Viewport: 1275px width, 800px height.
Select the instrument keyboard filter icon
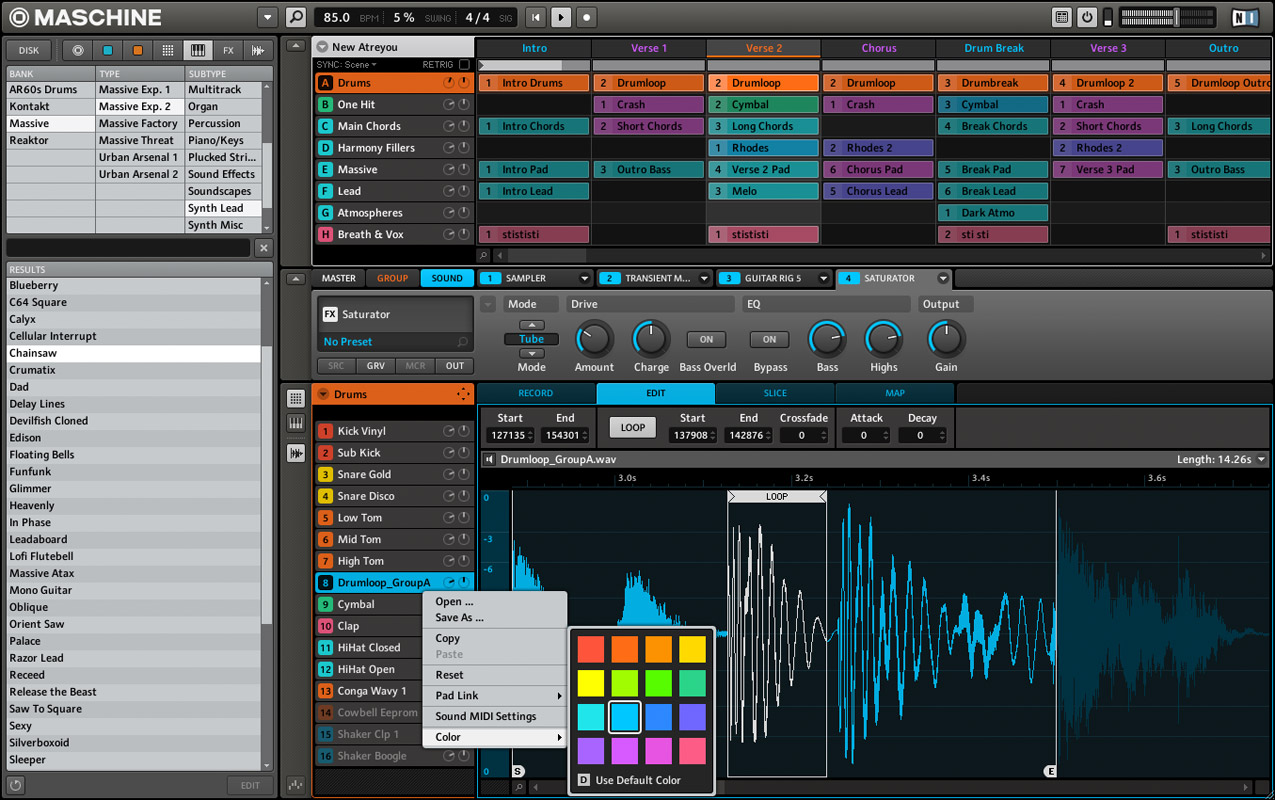(198, 50)
